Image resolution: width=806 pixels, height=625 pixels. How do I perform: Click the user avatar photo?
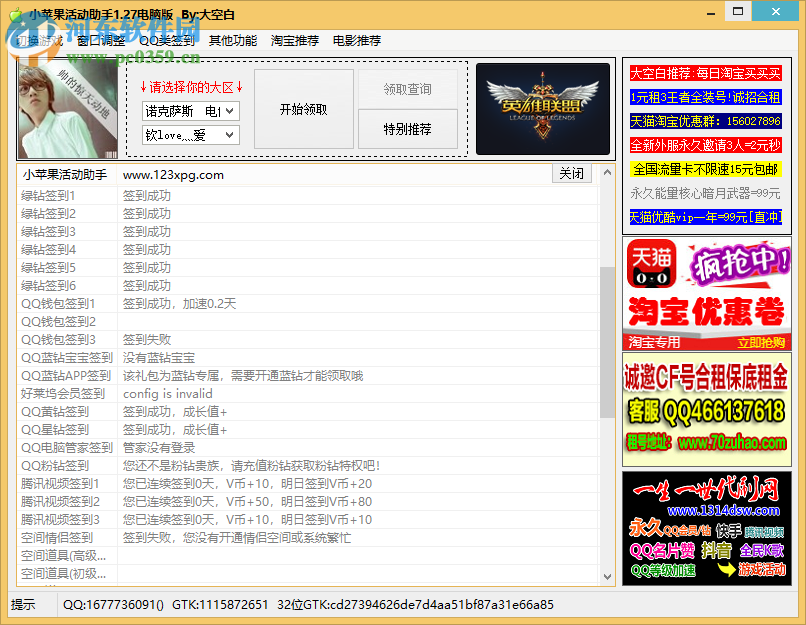click(68, 109)
